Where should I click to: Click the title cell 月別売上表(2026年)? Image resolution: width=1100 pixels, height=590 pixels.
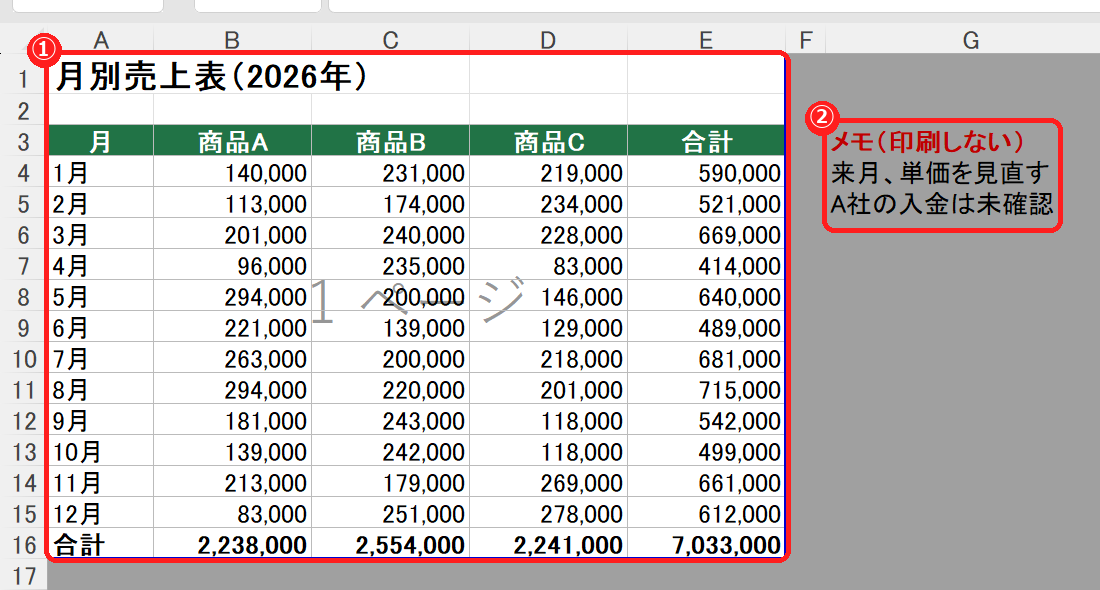(x=210, y=76)
